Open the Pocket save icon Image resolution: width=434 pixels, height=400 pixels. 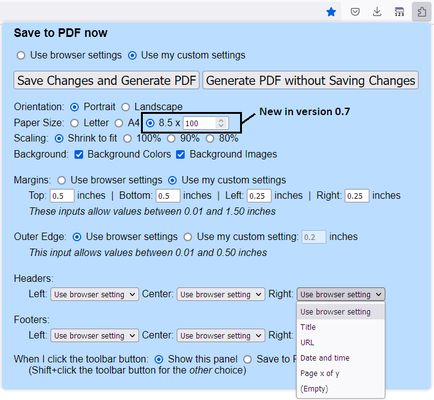pyautogui.click(x=355, y=12)
